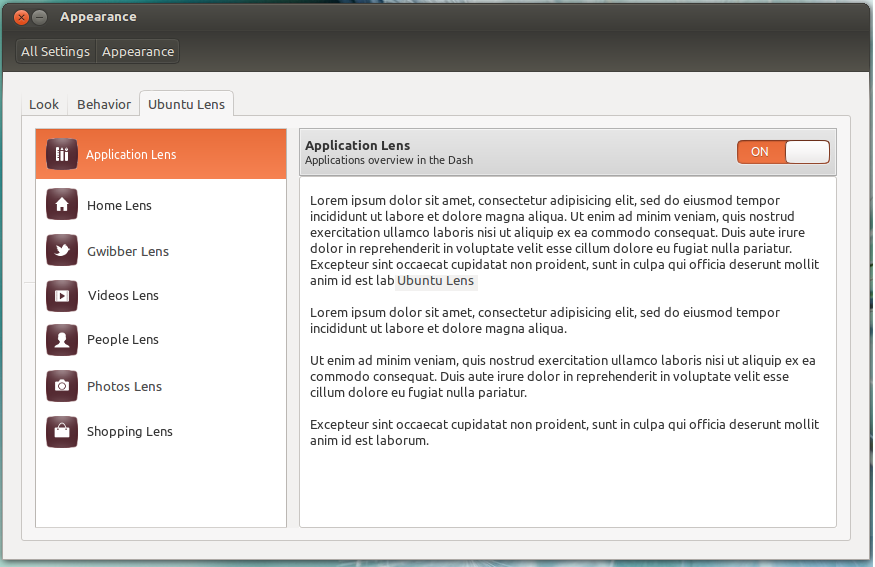Toggle the Application Lens ON switch
The image size is (875, 567).
783,152
